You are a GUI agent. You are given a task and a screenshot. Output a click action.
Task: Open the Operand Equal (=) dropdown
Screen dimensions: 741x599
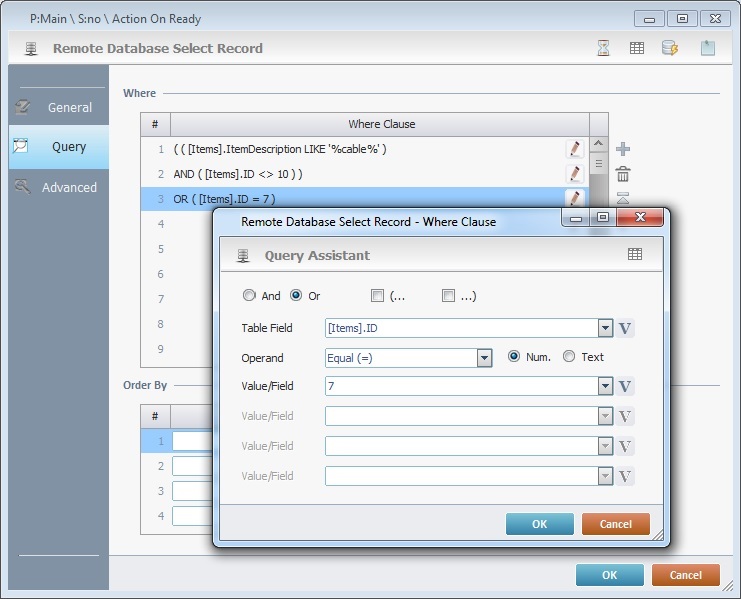(484, 358)
